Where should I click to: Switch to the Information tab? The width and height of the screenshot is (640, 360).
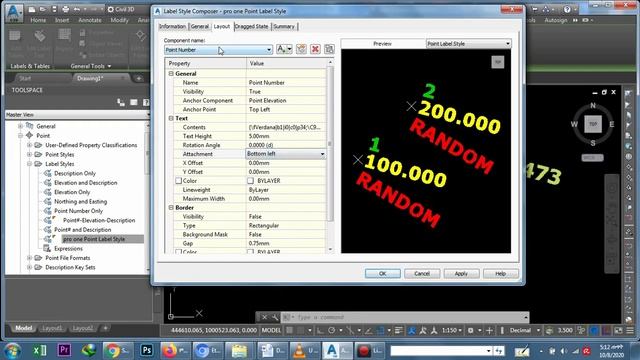pyautogui.click(x=172, y=27)
